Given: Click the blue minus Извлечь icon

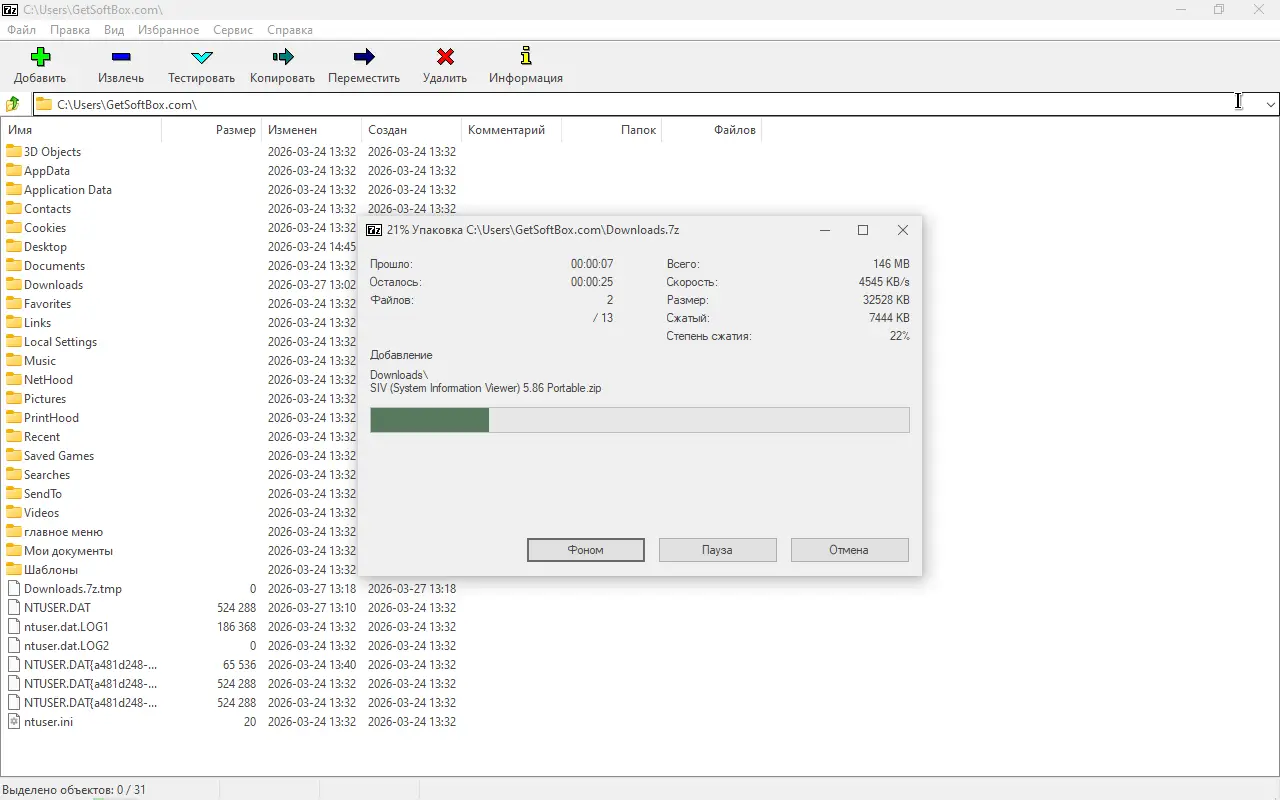Looking at the screenshot, I should 121,57.
